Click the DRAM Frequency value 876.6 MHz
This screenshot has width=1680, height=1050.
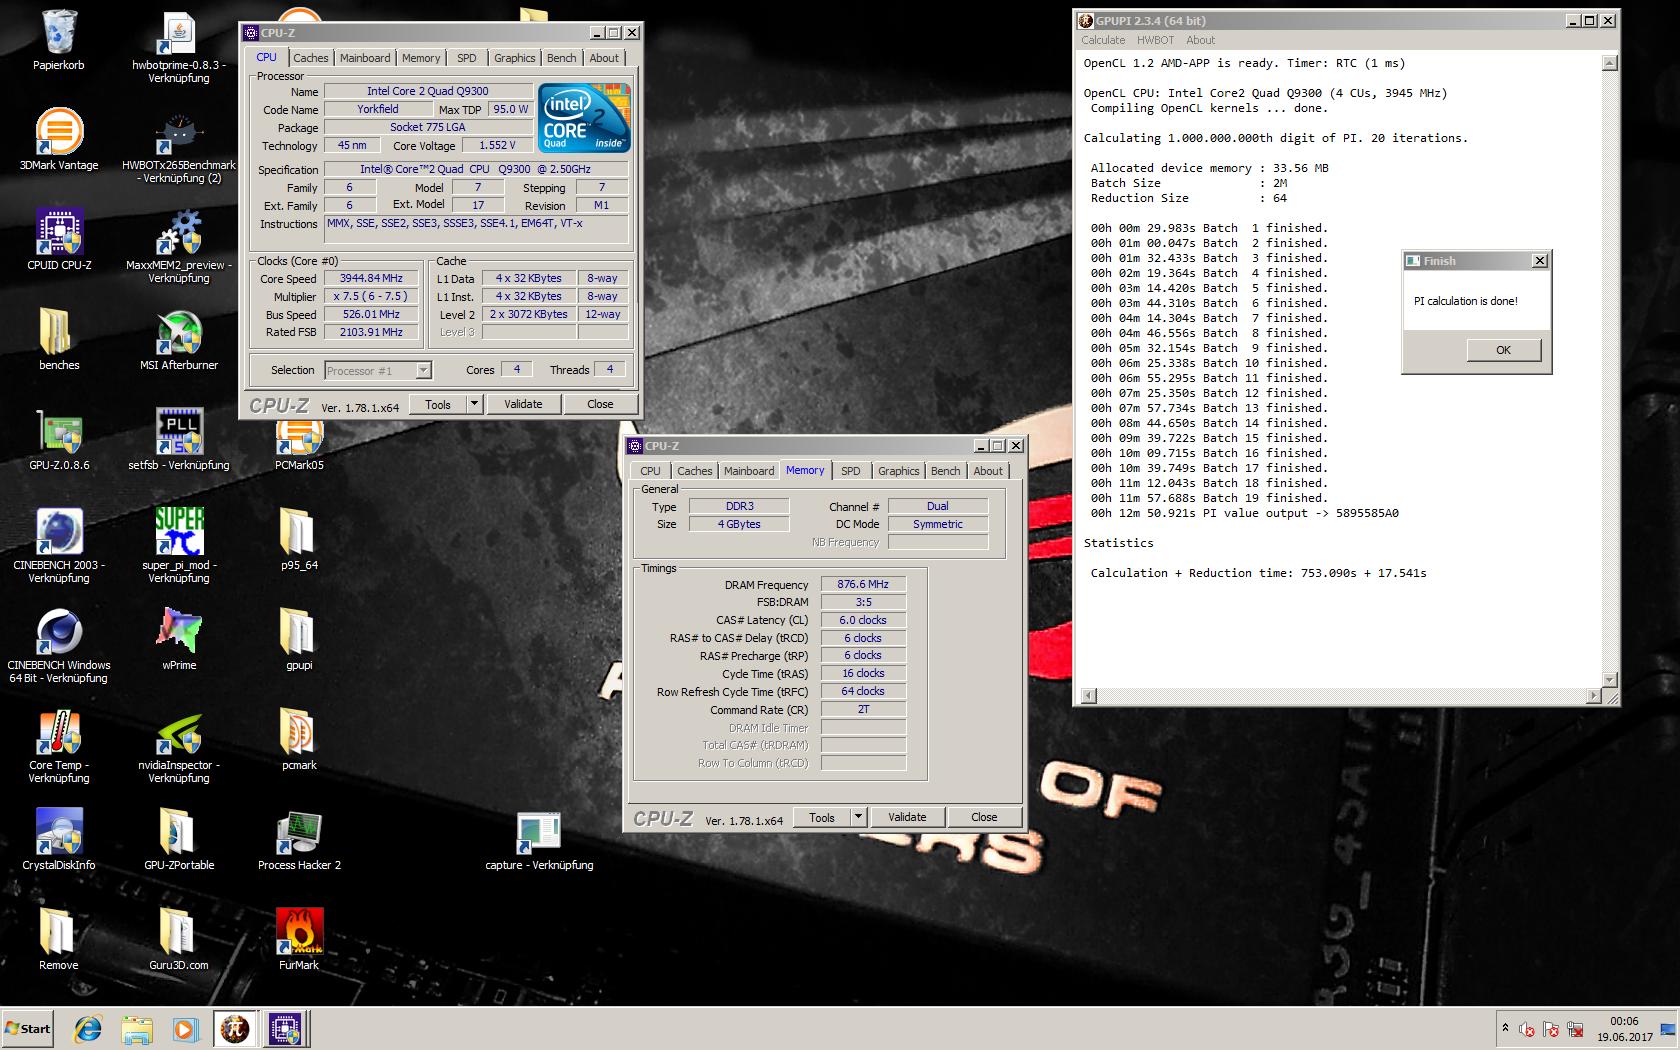(863, 584)
